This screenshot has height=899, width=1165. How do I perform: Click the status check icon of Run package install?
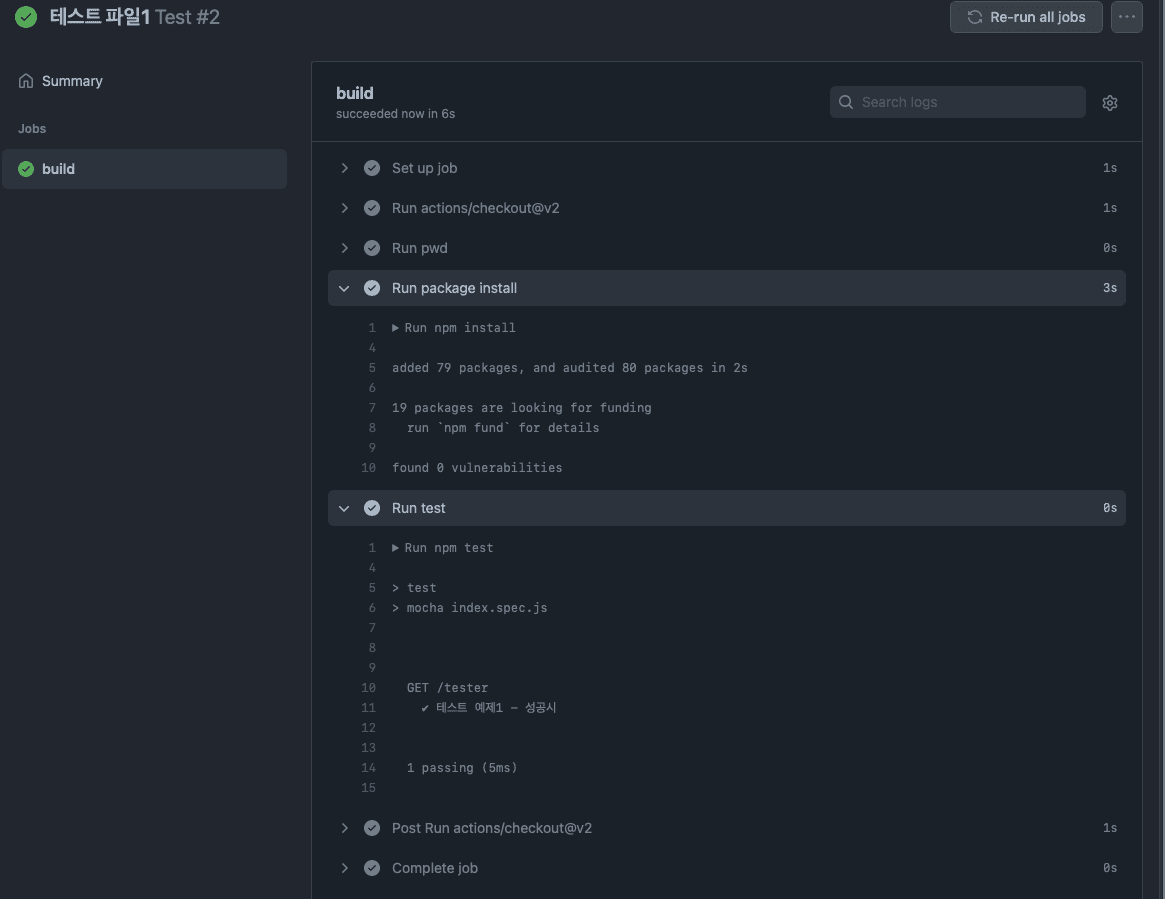coord(372,288)
